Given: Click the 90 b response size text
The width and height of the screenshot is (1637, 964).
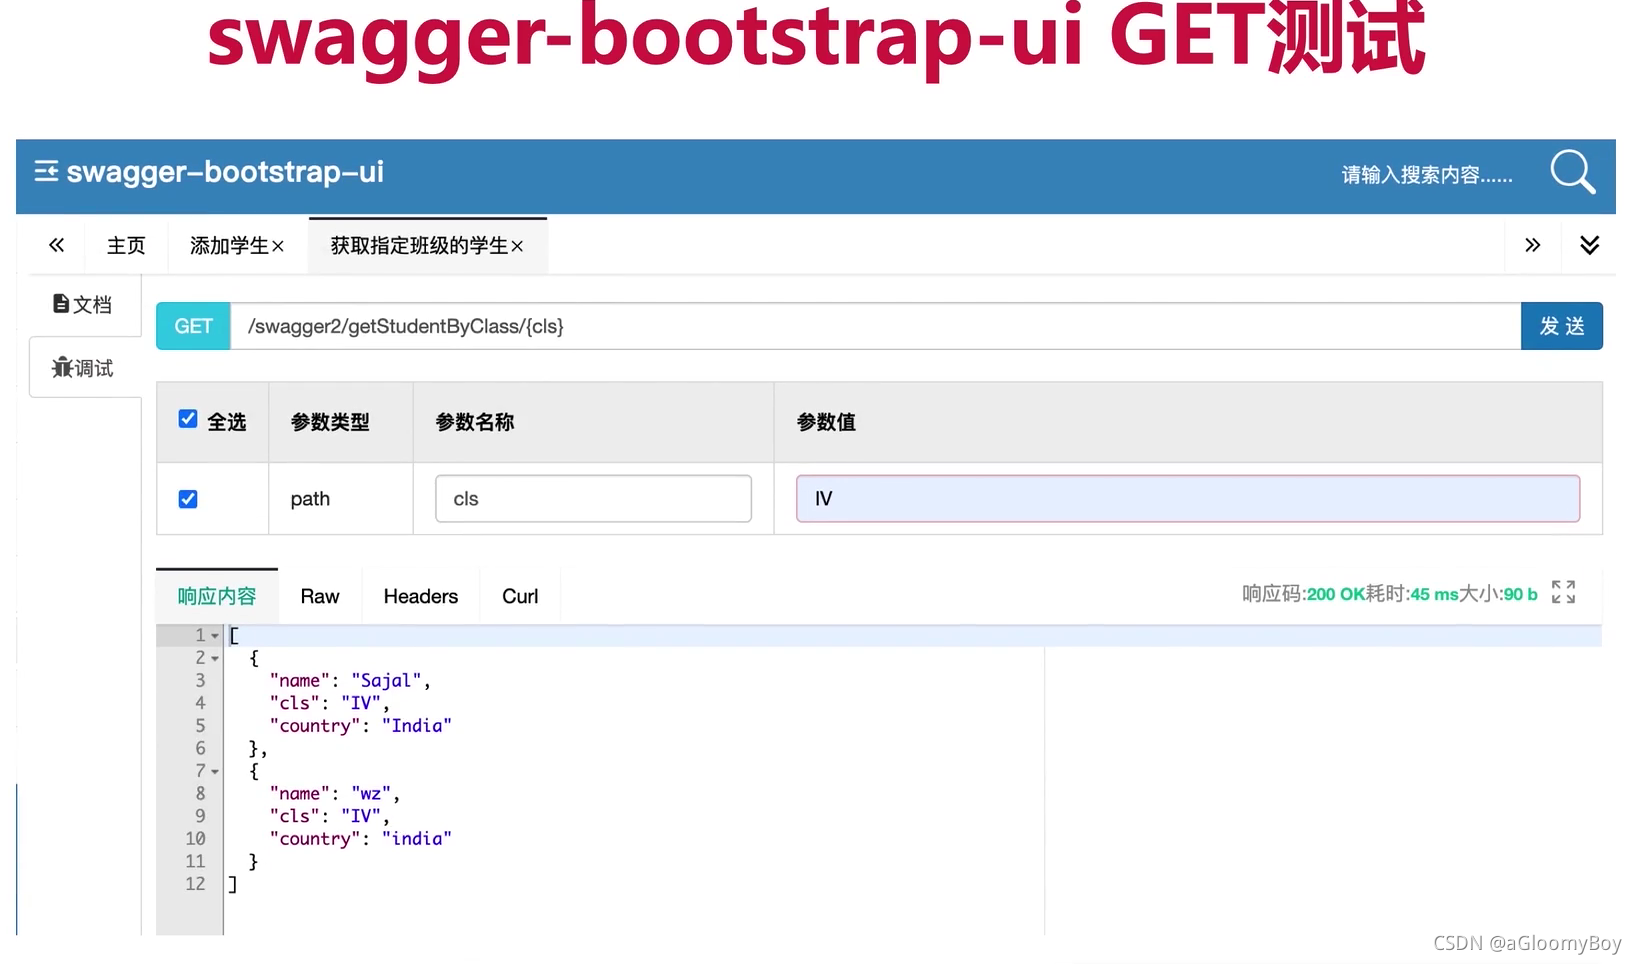Looking at the screenshot, I should coord(1520,594).
